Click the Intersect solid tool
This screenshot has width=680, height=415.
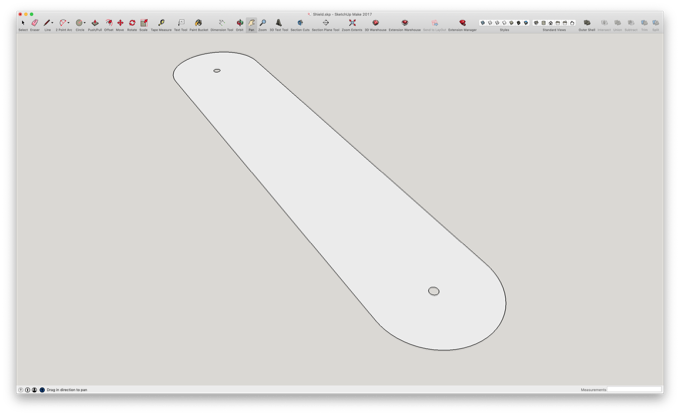click(604, 23)
